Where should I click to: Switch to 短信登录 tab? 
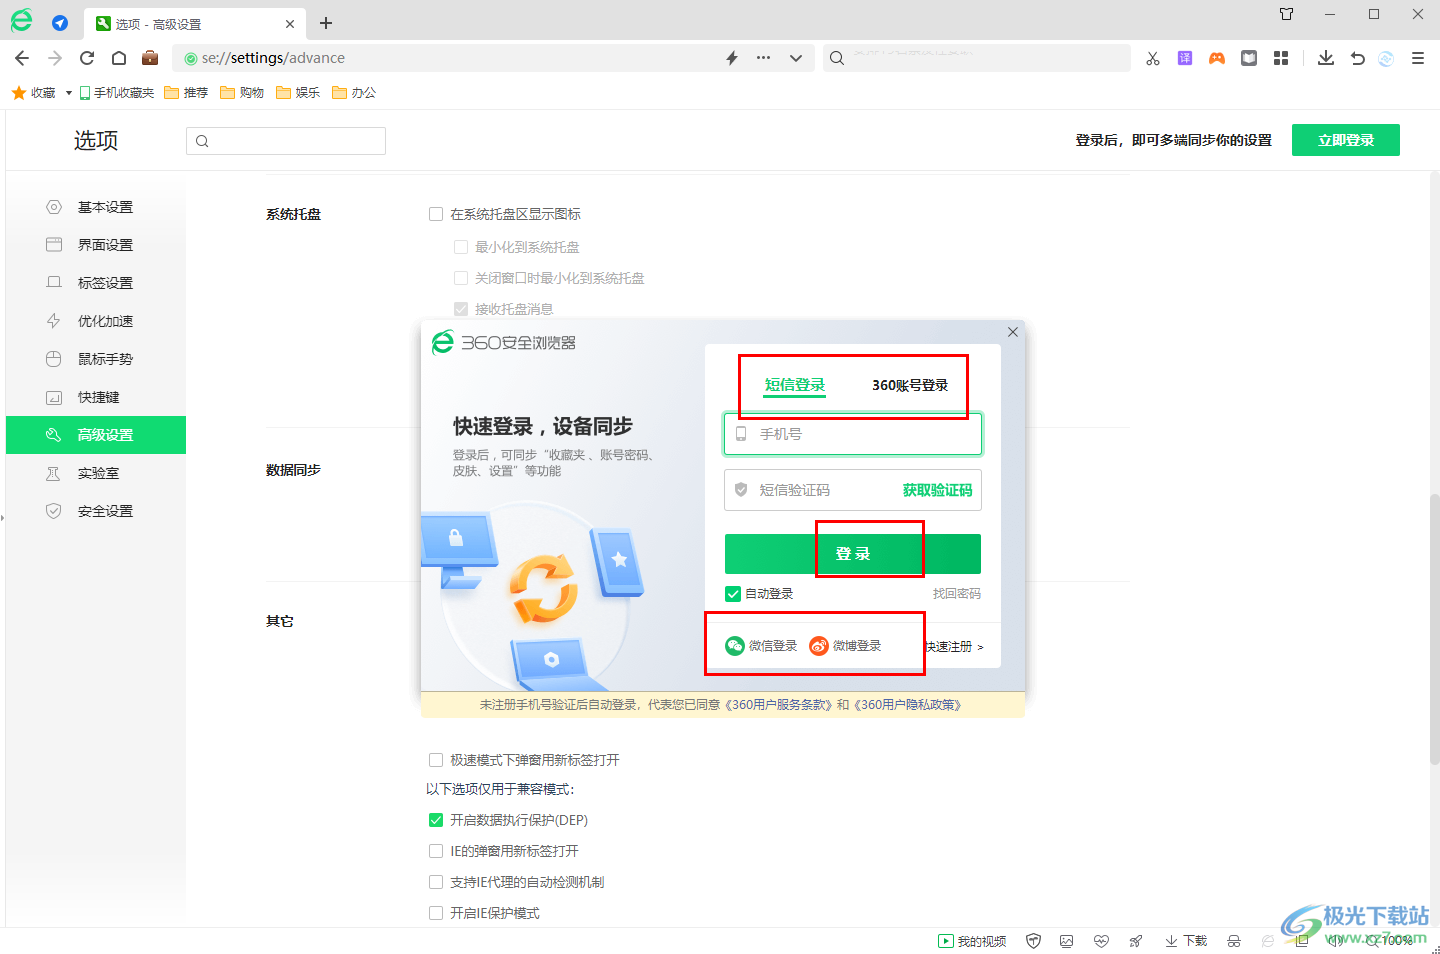click(795, 385)
